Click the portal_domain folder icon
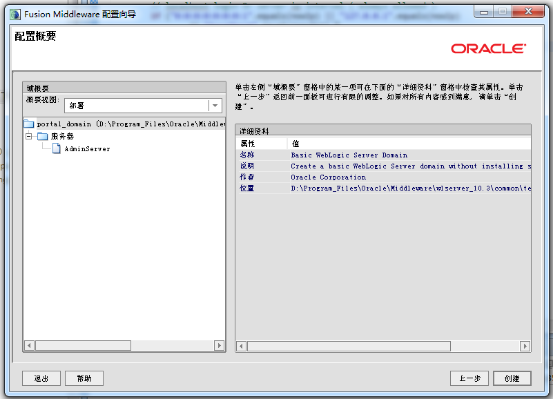 tap(29, 124)
